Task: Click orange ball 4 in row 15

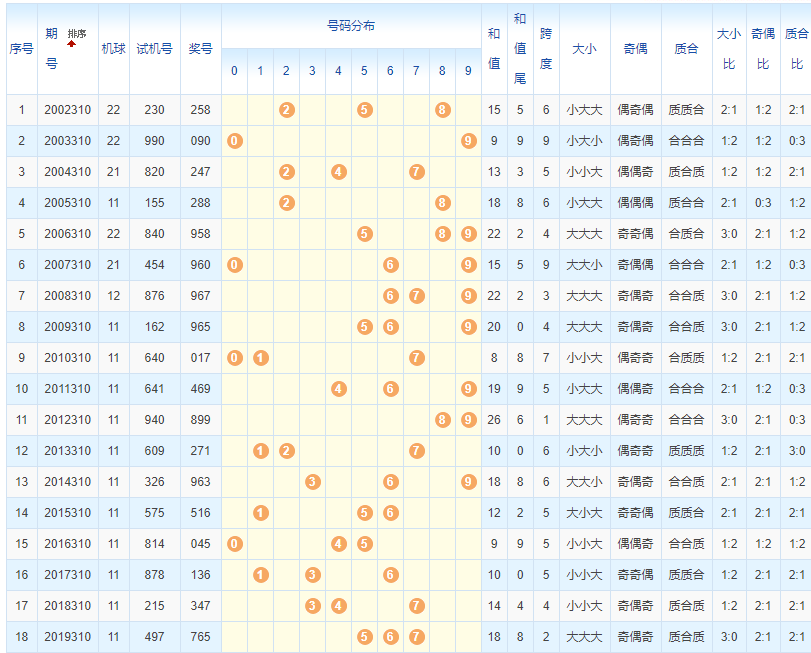Action: (x=339, y=544)
